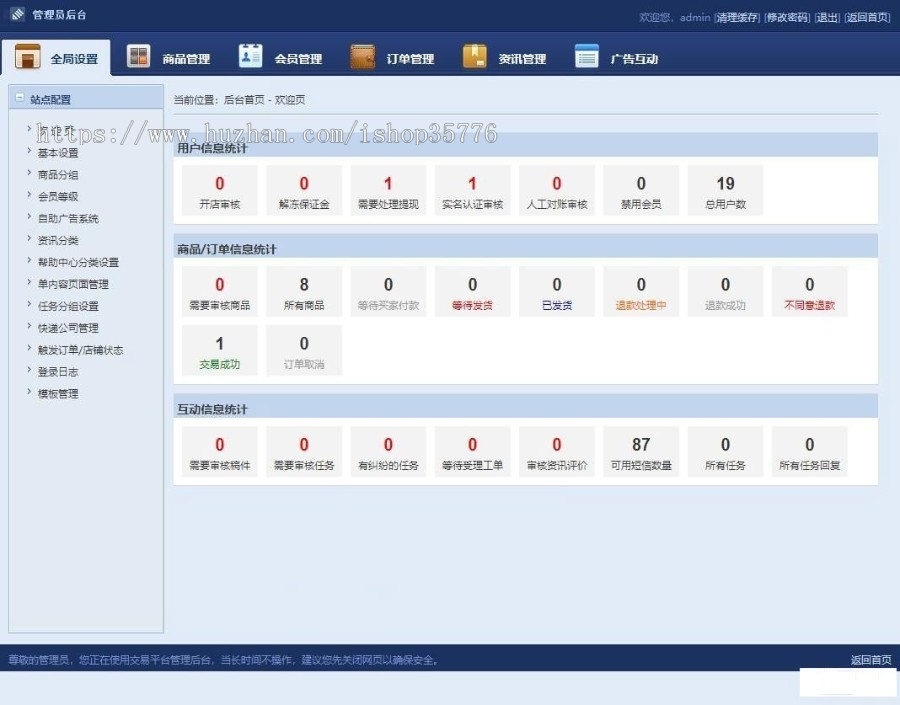Click the 退款成功 stat card
Viewport: 900px width, 705px height.
(x=726, y=292)
